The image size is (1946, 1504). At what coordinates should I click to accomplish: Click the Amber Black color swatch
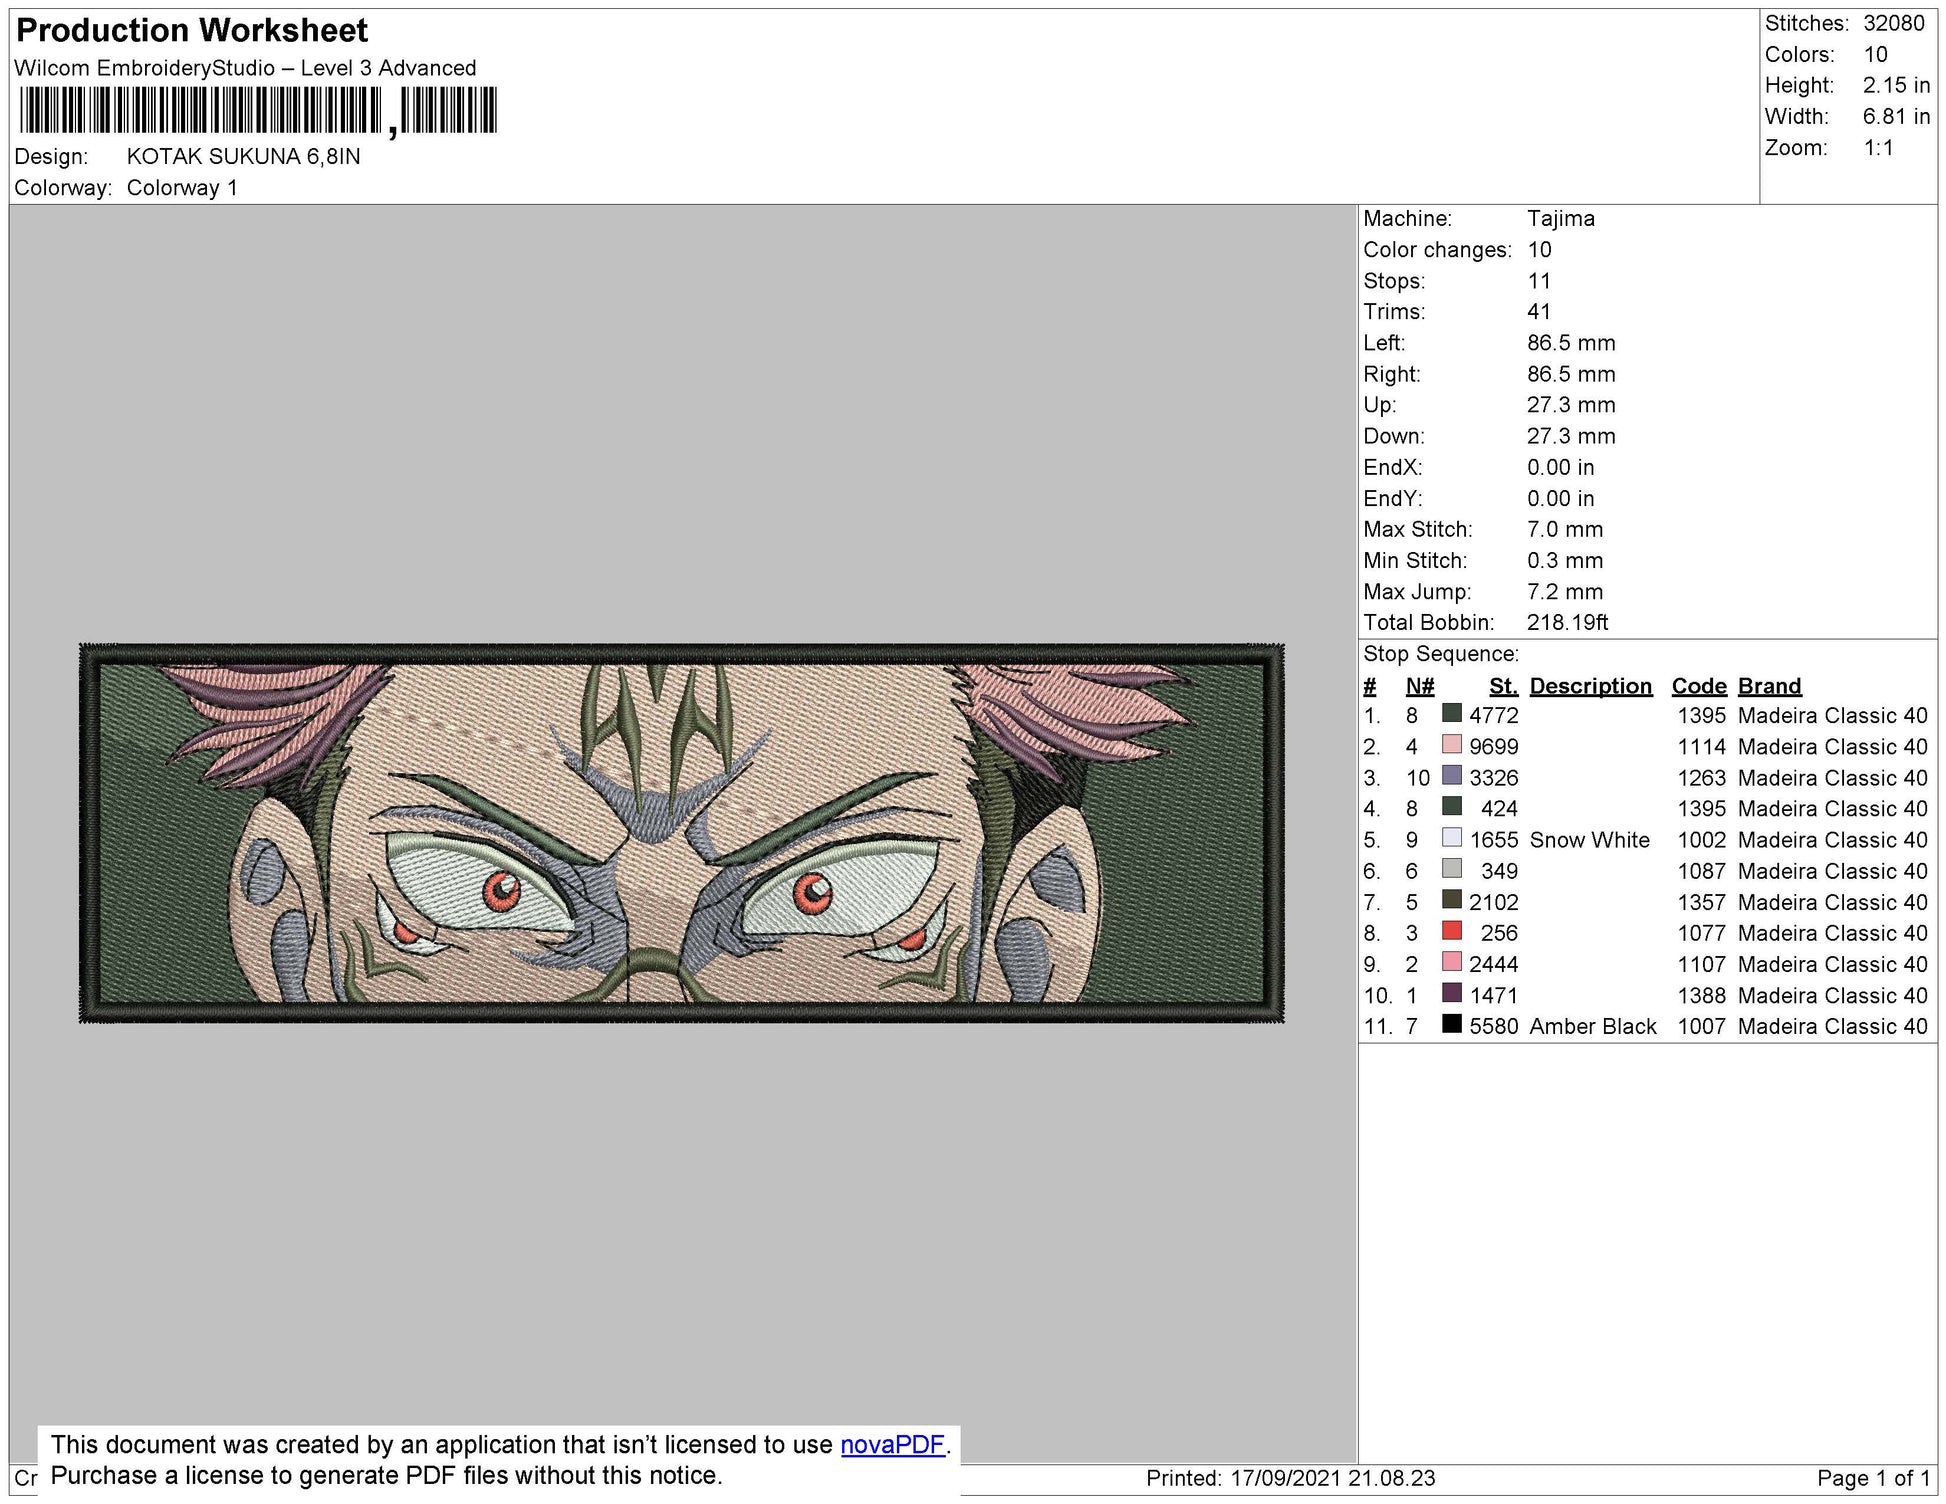pos(1452,1024)
